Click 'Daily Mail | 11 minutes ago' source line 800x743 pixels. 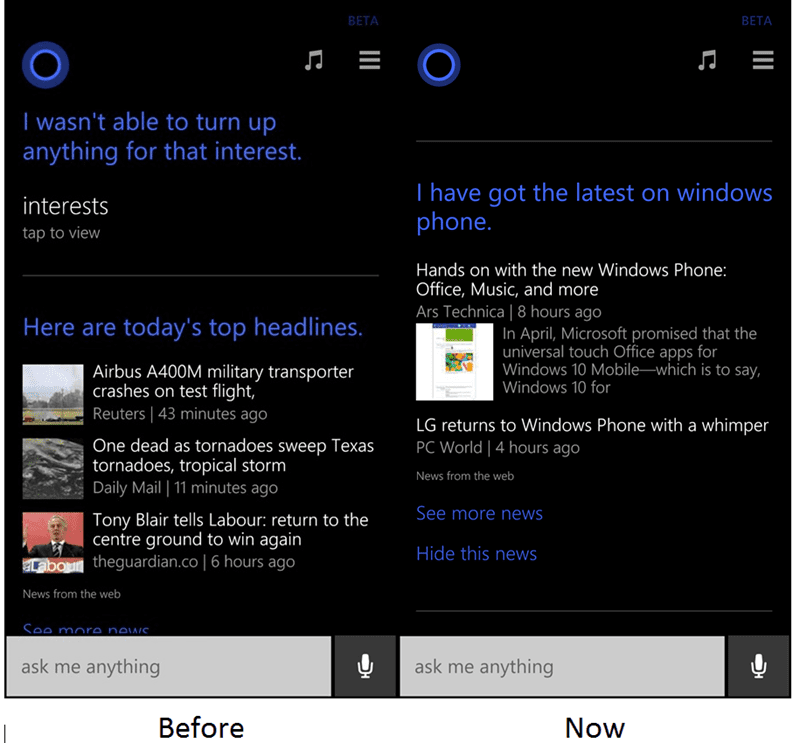click(x=185, y=488)
